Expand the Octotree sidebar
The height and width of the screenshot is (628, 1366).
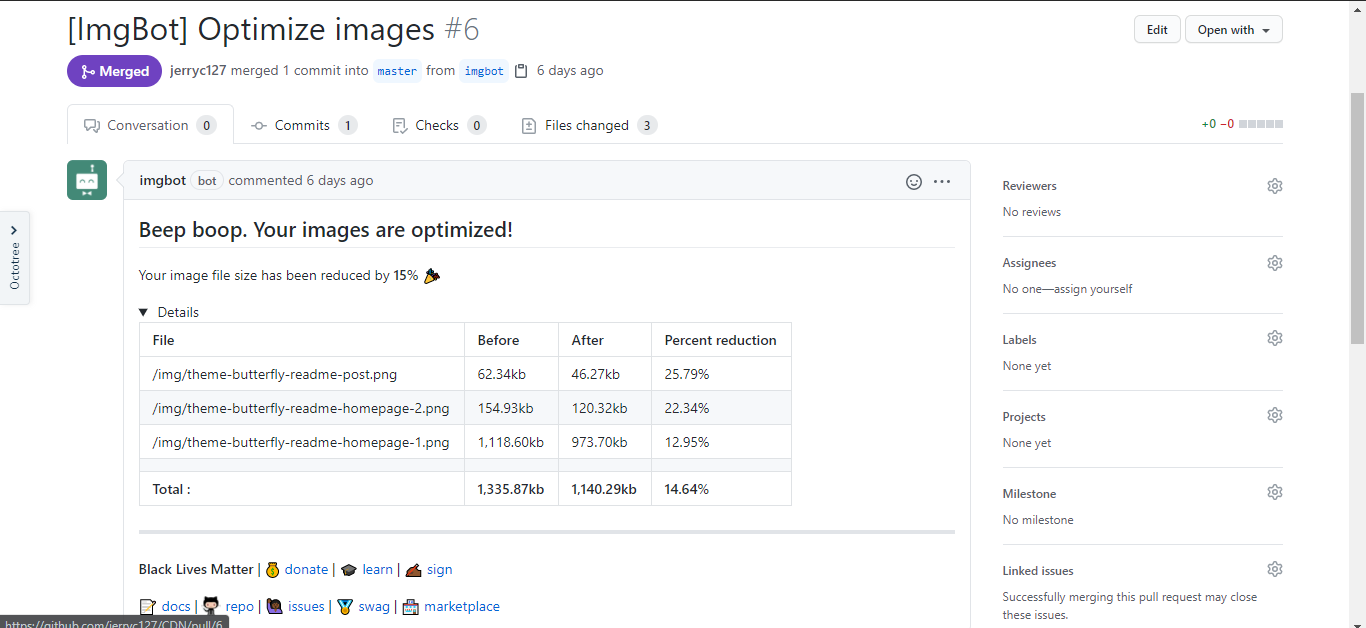[14, 257]
